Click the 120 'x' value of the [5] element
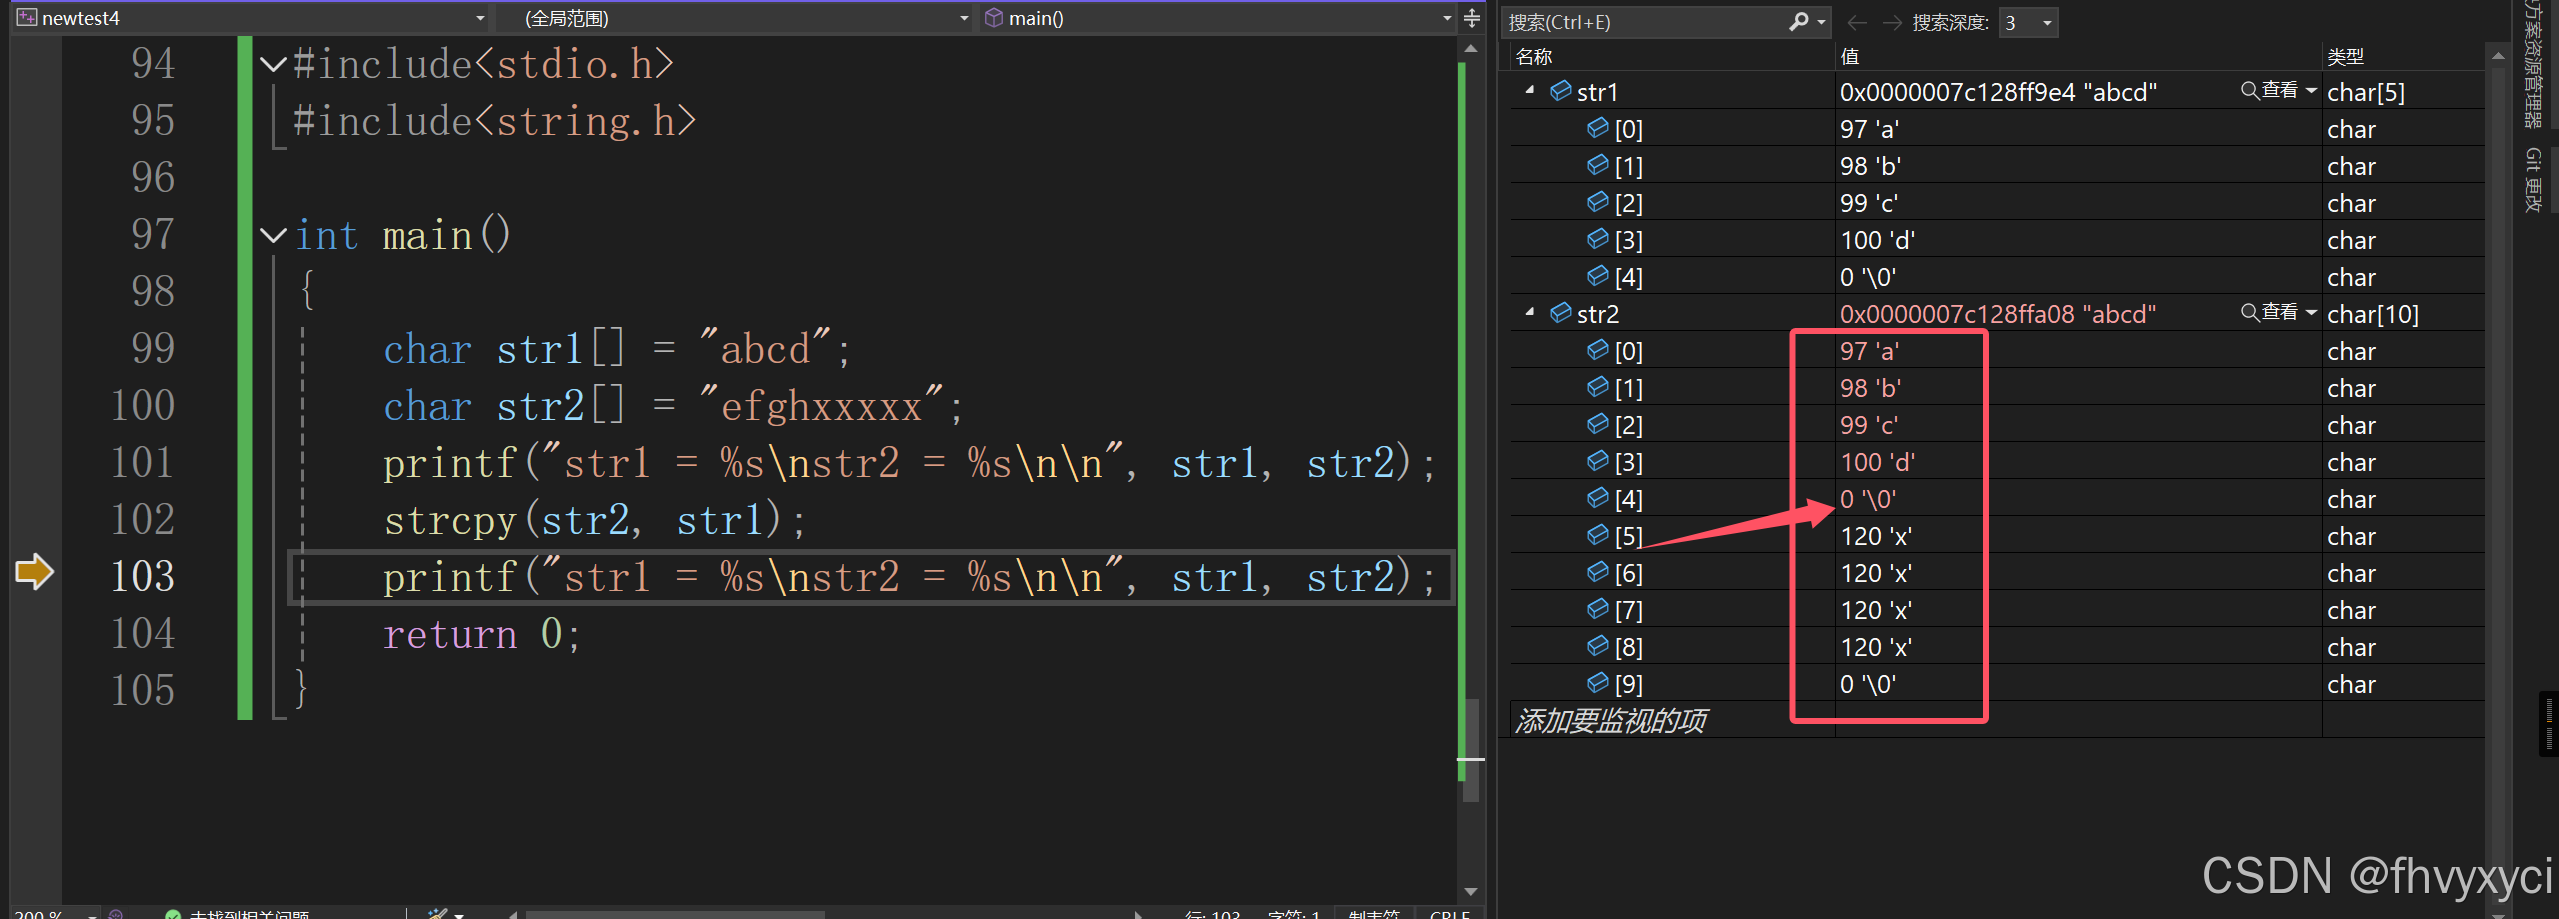The width and height of the screenshot is (2559, 919). 1875,536
